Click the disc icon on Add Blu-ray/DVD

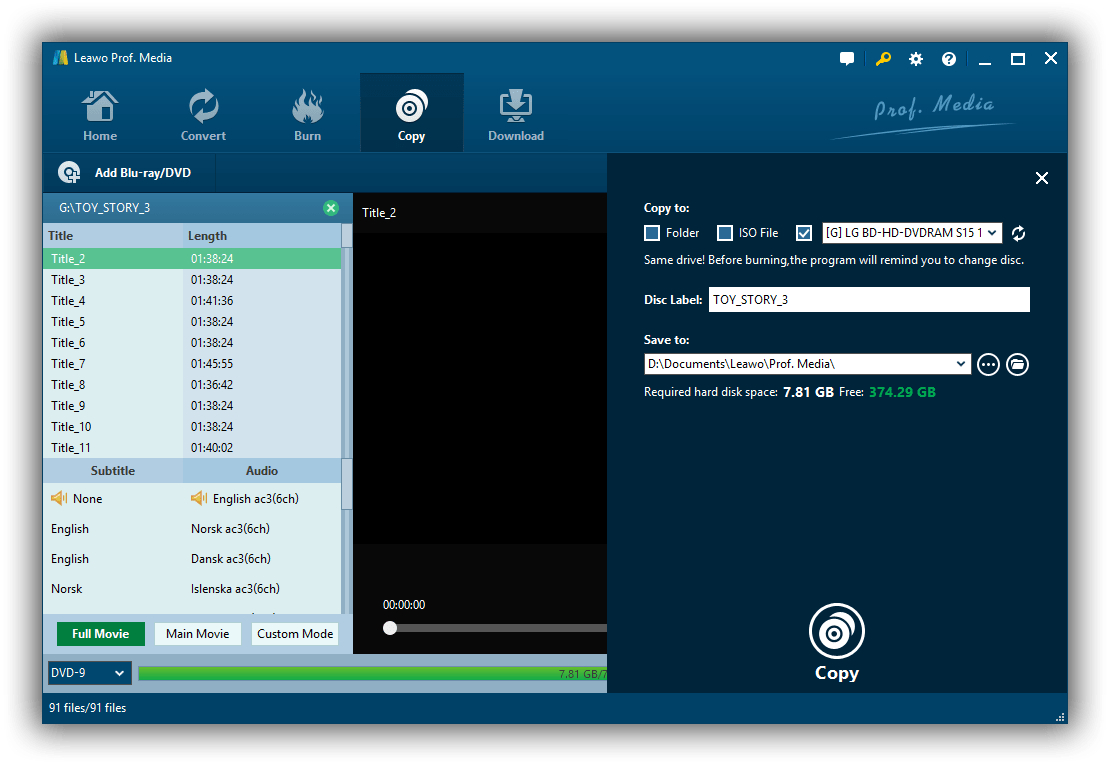pyautogui.click(x=69, y=173)
